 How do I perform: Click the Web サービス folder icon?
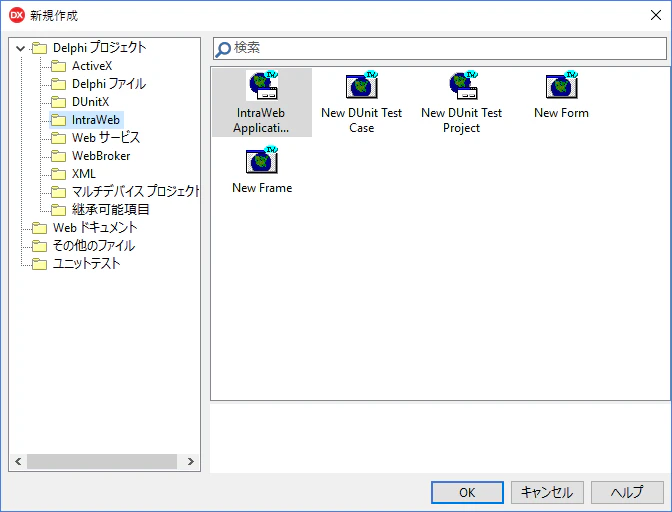(x=59, y=138)
